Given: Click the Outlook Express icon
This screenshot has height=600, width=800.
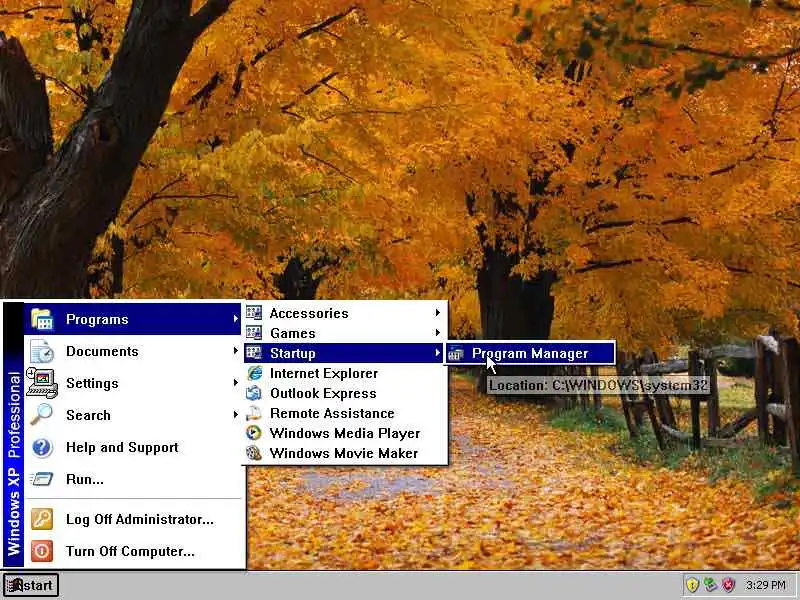Looking at the screenshot, I should [254, 393].
